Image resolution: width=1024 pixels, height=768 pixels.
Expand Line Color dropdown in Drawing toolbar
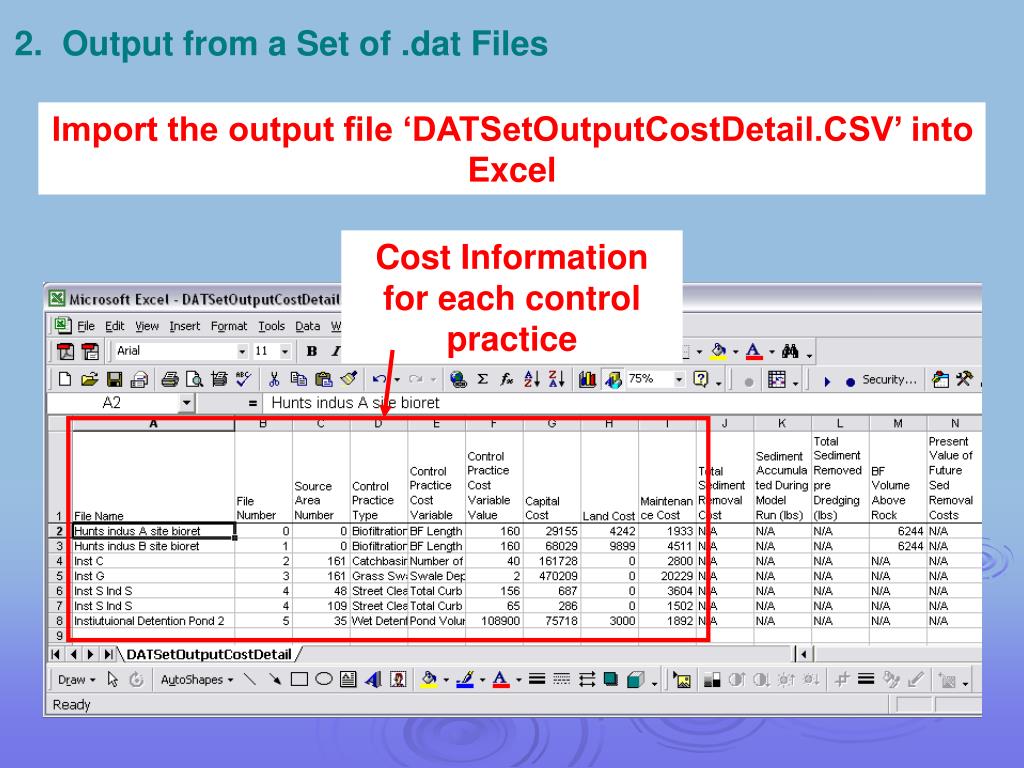(482, 680)
